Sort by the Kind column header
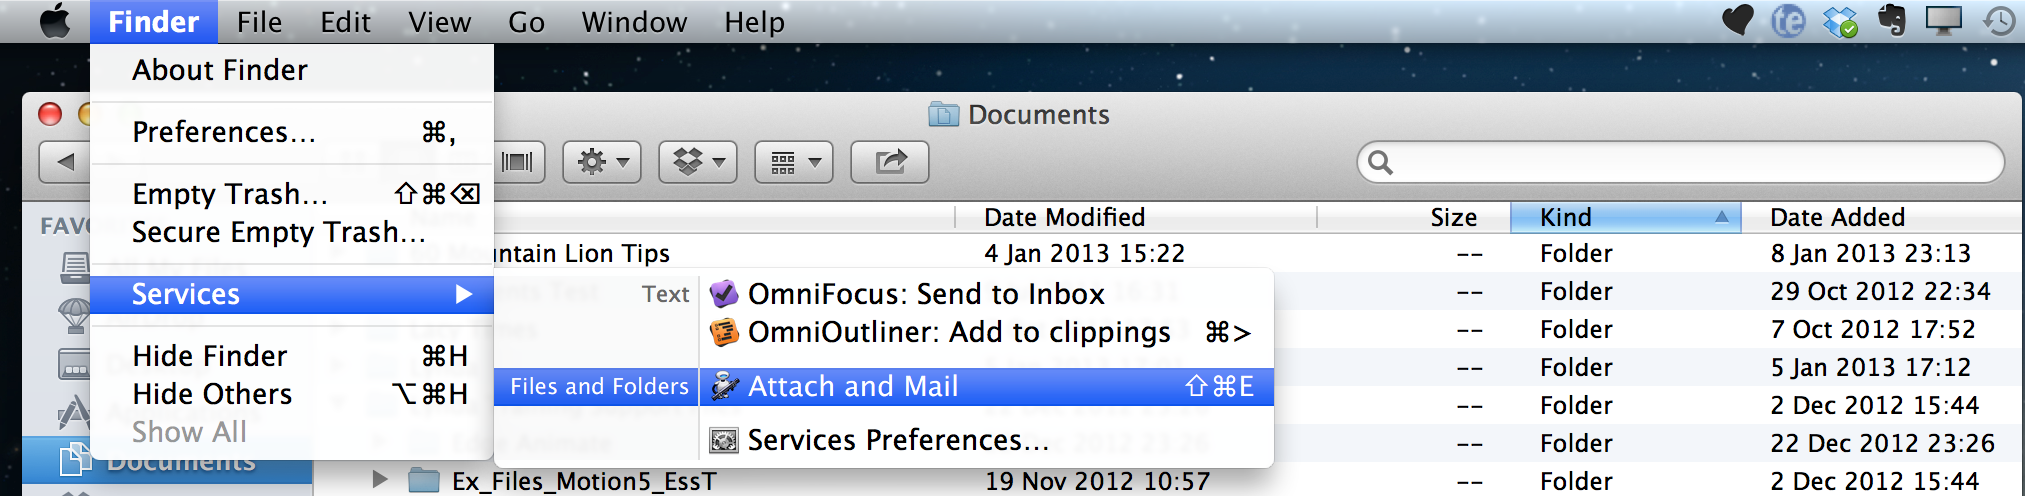2025x496 pixels. [x=1626, y=217]
